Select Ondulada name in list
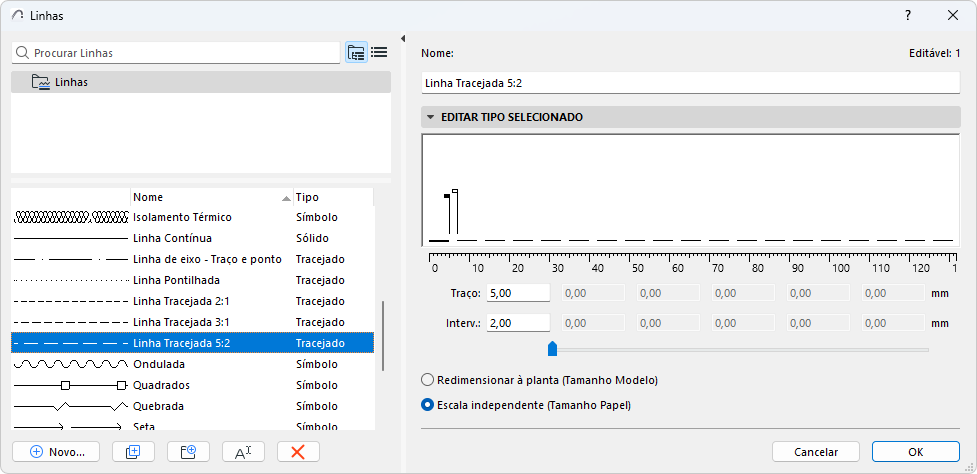 tap(159, 364)
